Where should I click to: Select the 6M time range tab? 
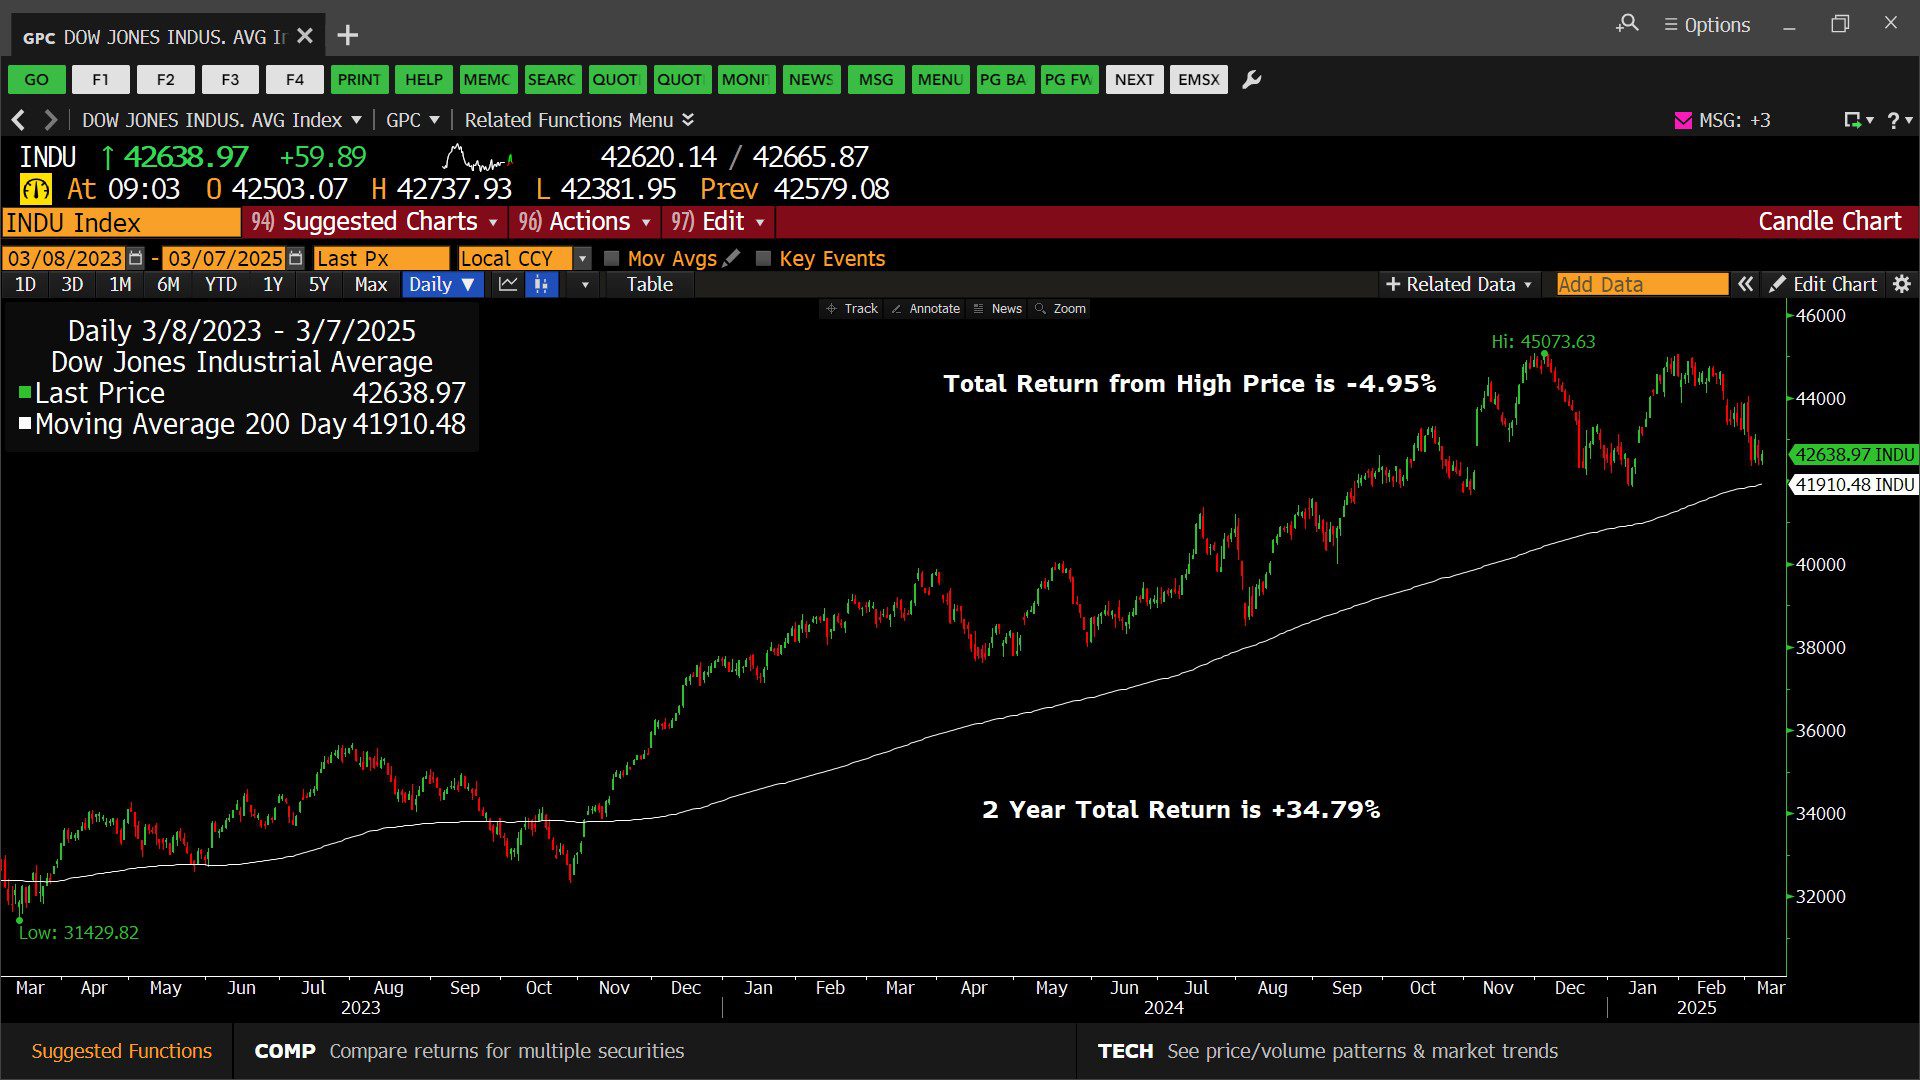(x=168, y=284)
